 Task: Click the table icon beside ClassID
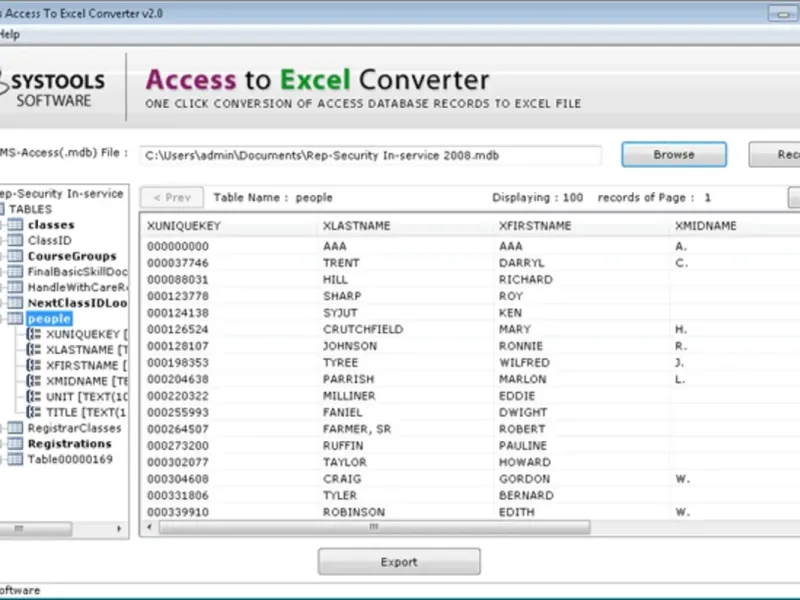pyautogui.click(x=15, y=240)
